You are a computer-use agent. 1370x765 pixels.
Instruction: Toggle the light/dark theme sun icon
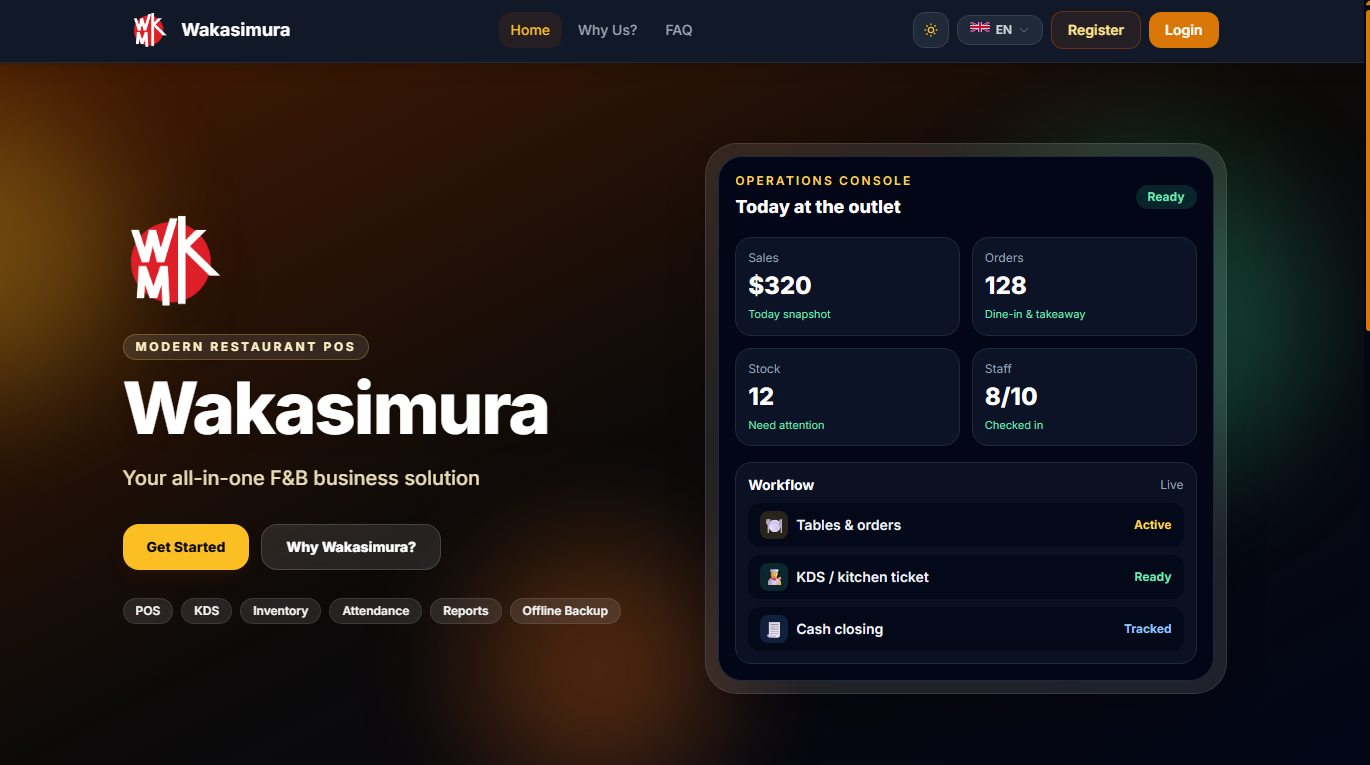931,30
